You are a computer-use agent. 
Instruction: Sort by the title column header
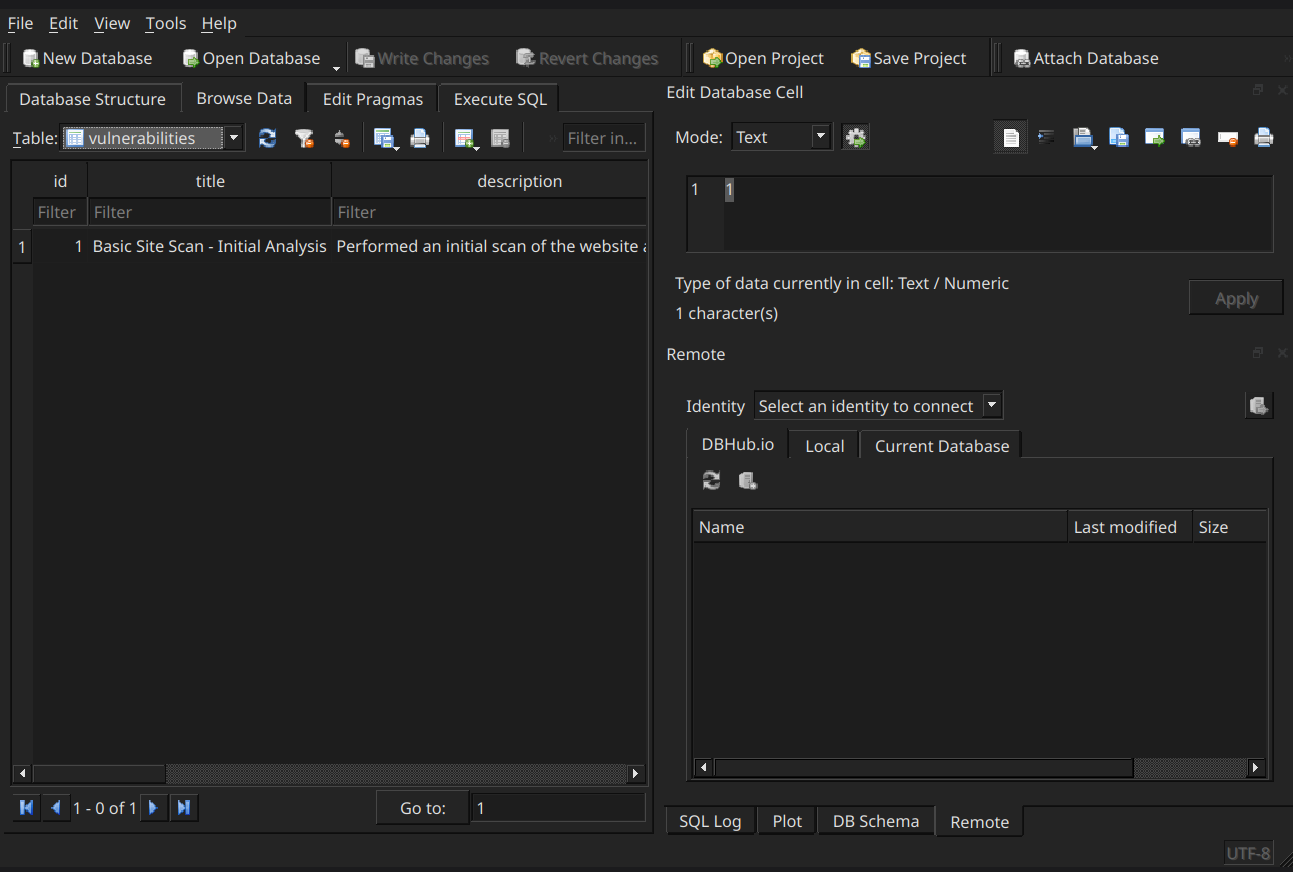(x=210, y=181)
